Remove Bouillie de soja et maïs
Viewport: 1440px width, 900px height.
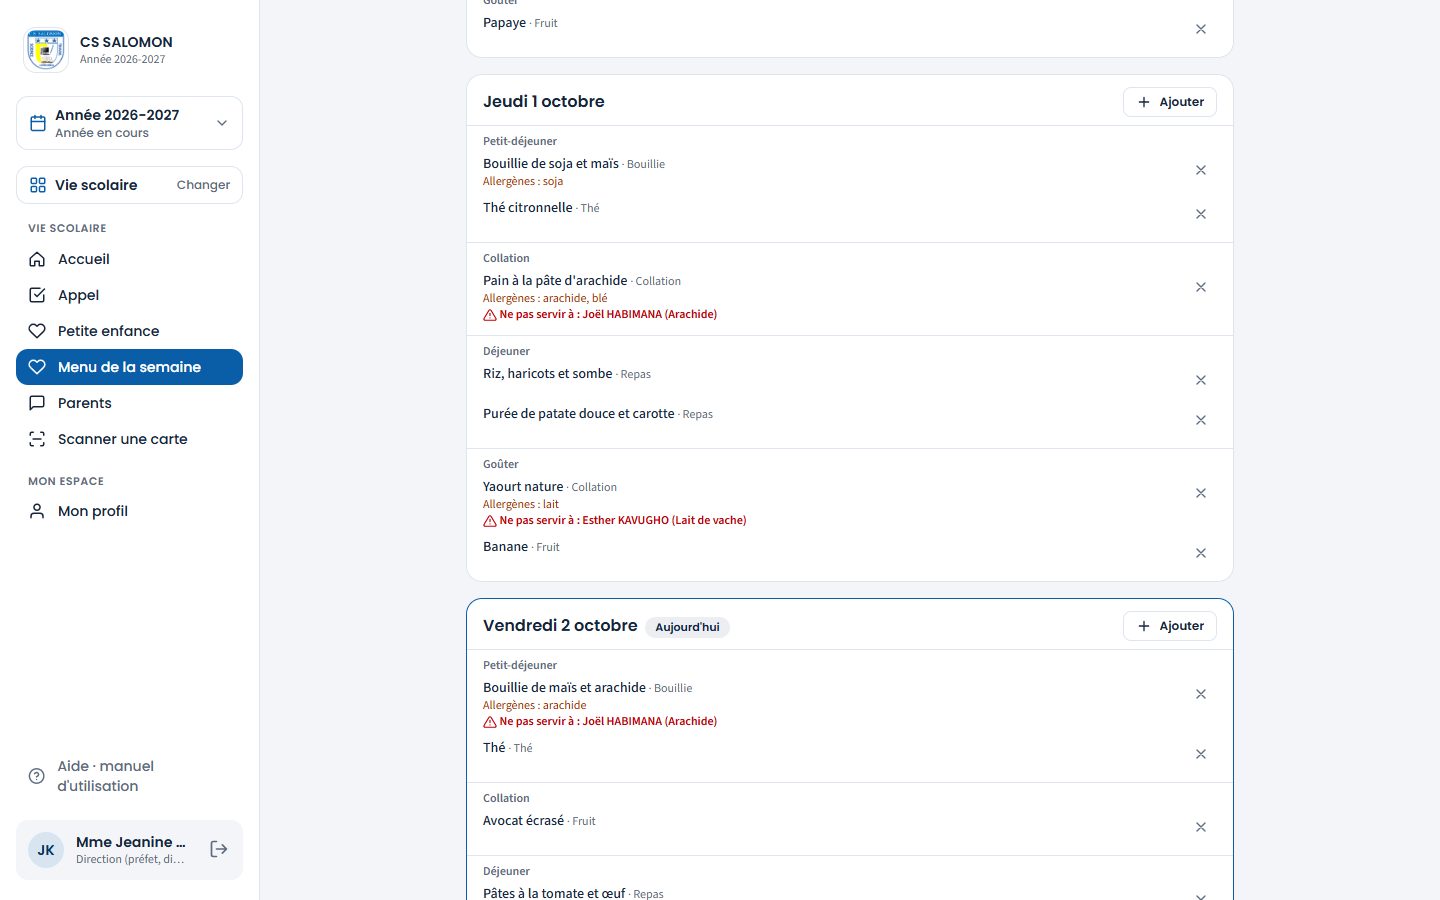pos(1201,170)
